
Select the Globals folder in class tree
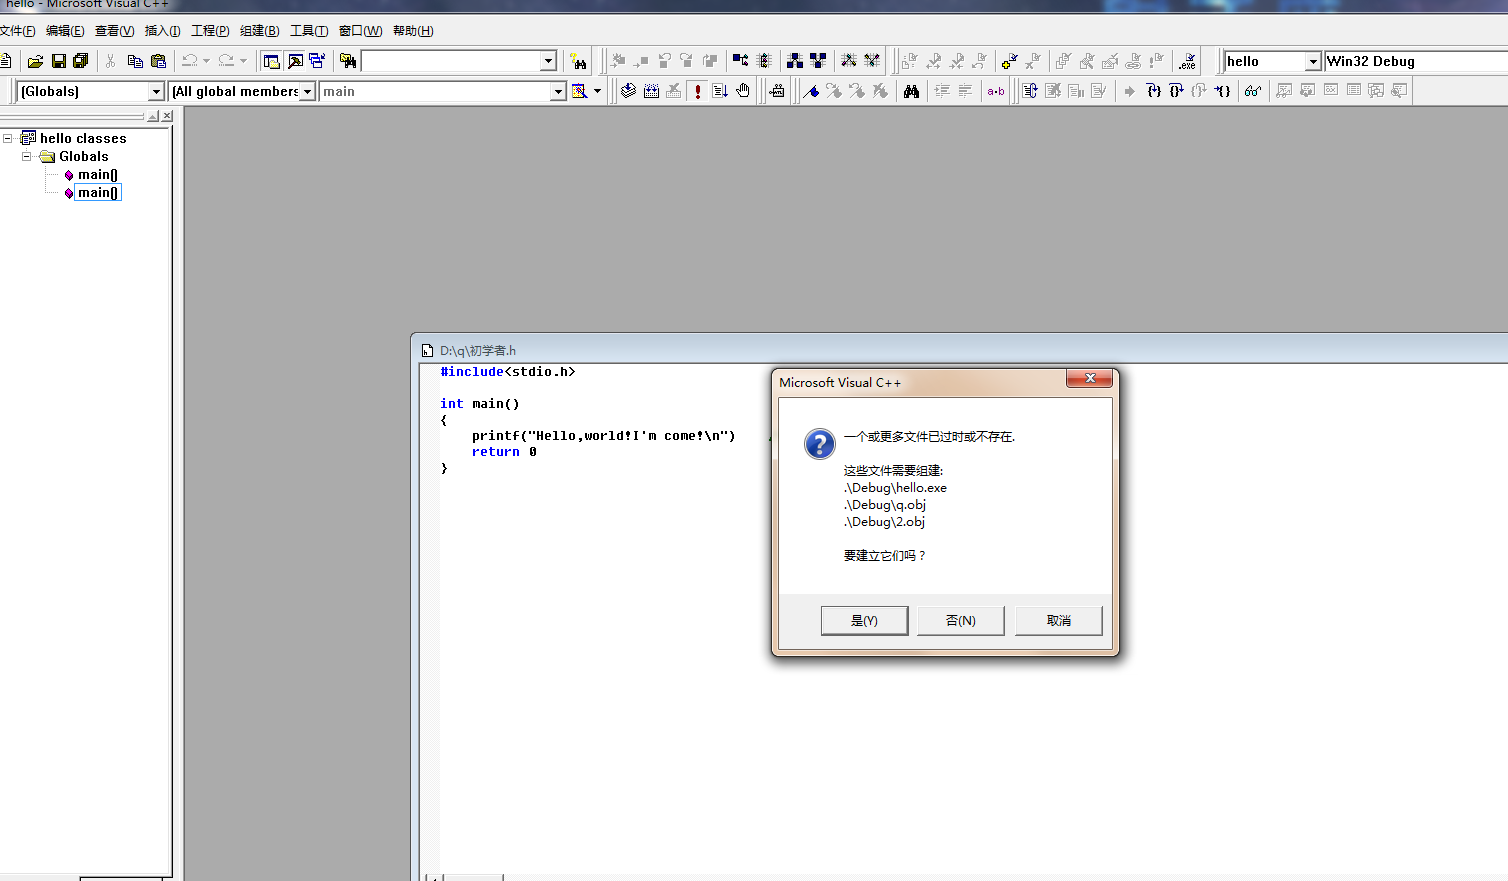coord(83,156)
